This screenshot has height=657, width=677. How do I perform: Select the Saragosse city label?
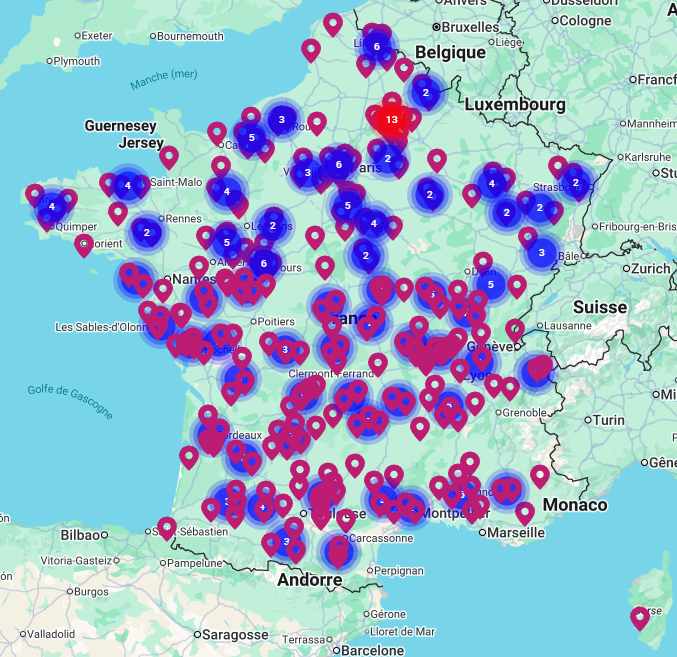235,635
